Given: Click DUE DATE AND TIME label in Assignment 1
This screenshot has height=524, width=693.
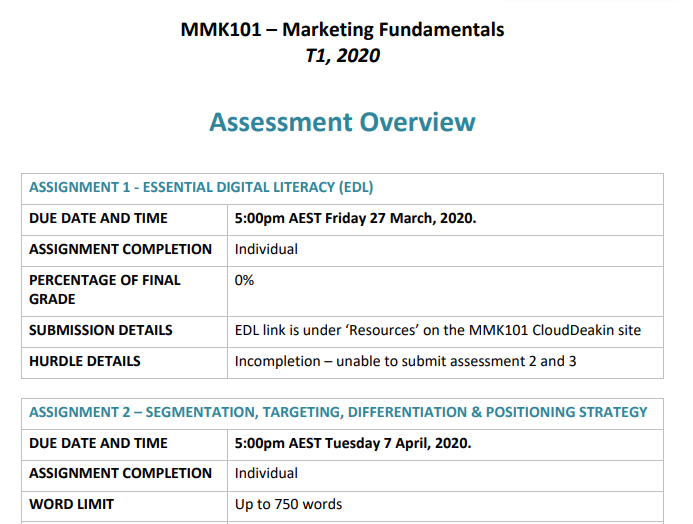Looking at the screenshot, I should 98,218.
